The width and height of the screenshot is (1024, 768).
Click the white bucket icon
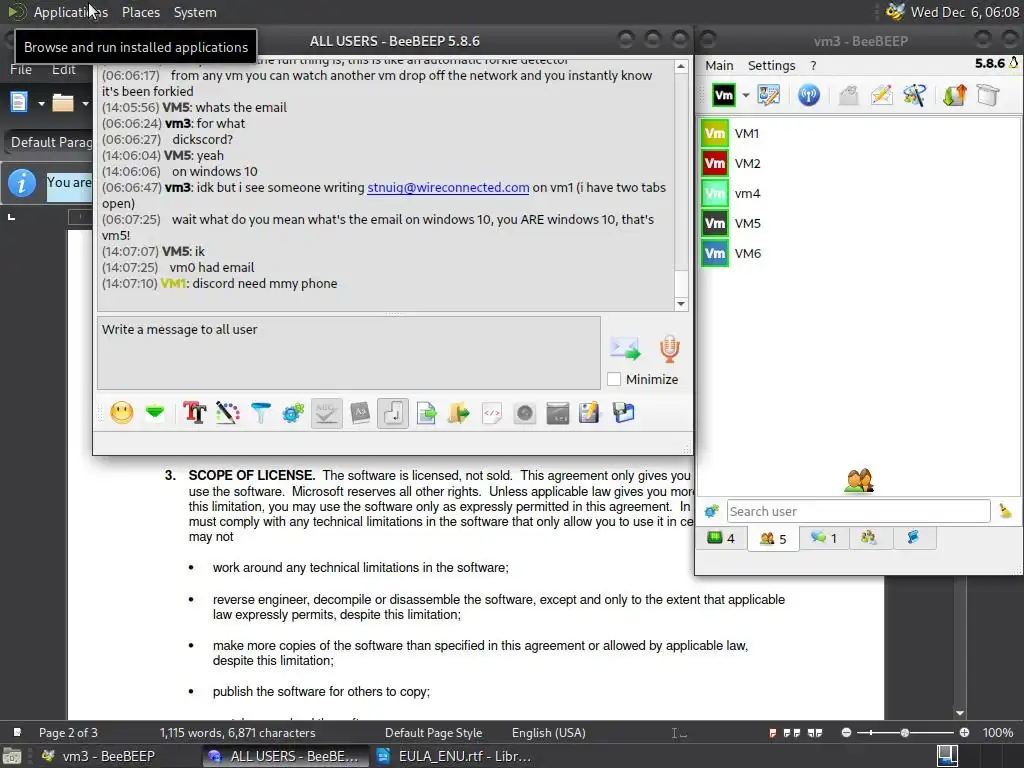coord(988,95)
